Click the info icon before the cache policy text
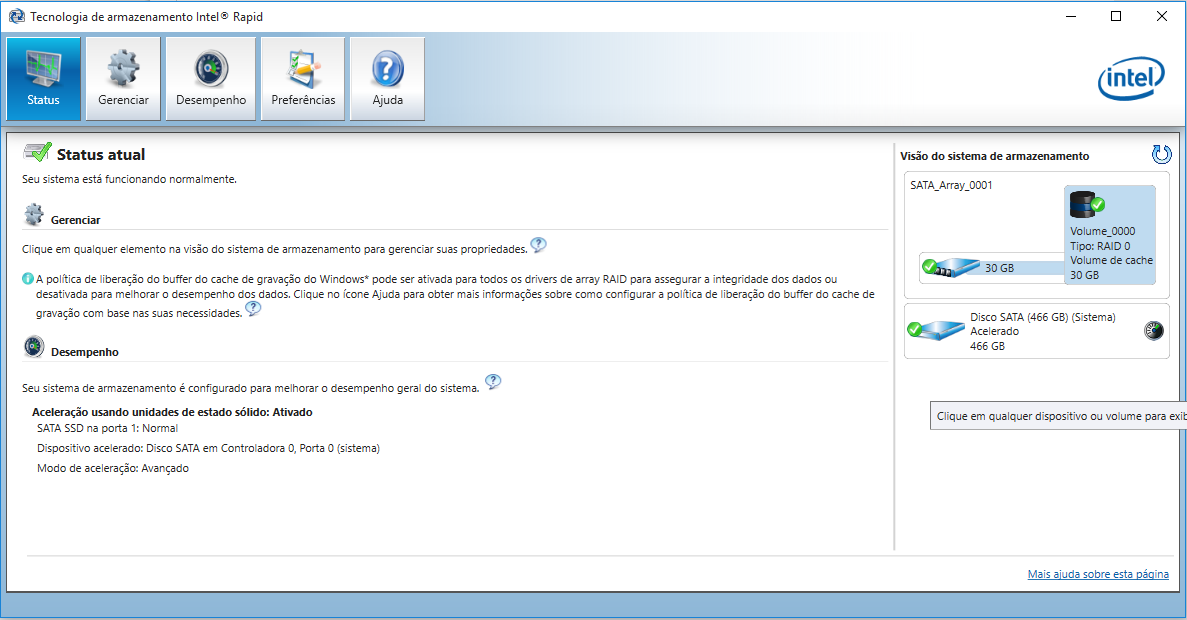 click(x=28, y=279)
